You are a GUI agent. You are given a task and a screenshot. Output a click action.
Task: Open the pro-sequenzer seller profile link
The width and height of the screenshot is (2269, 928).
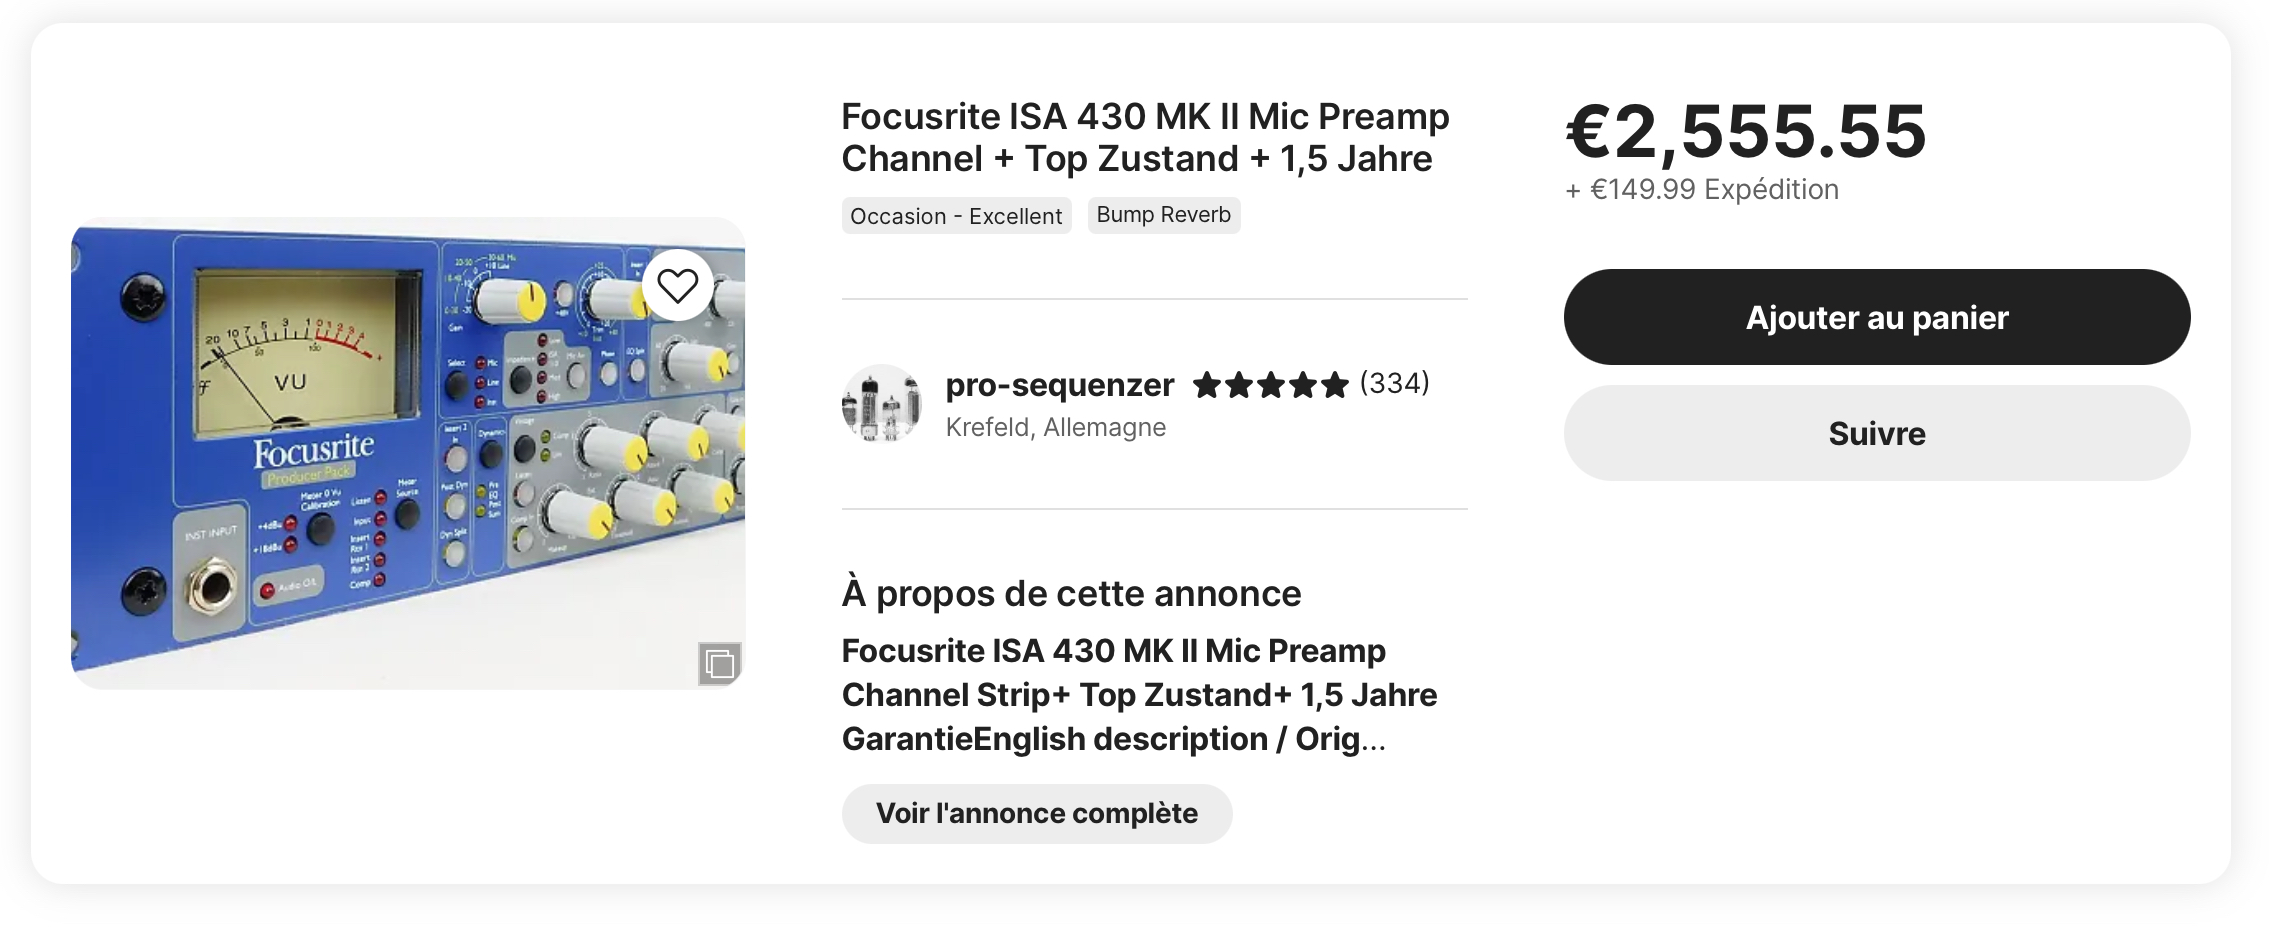coord(1059,385)
